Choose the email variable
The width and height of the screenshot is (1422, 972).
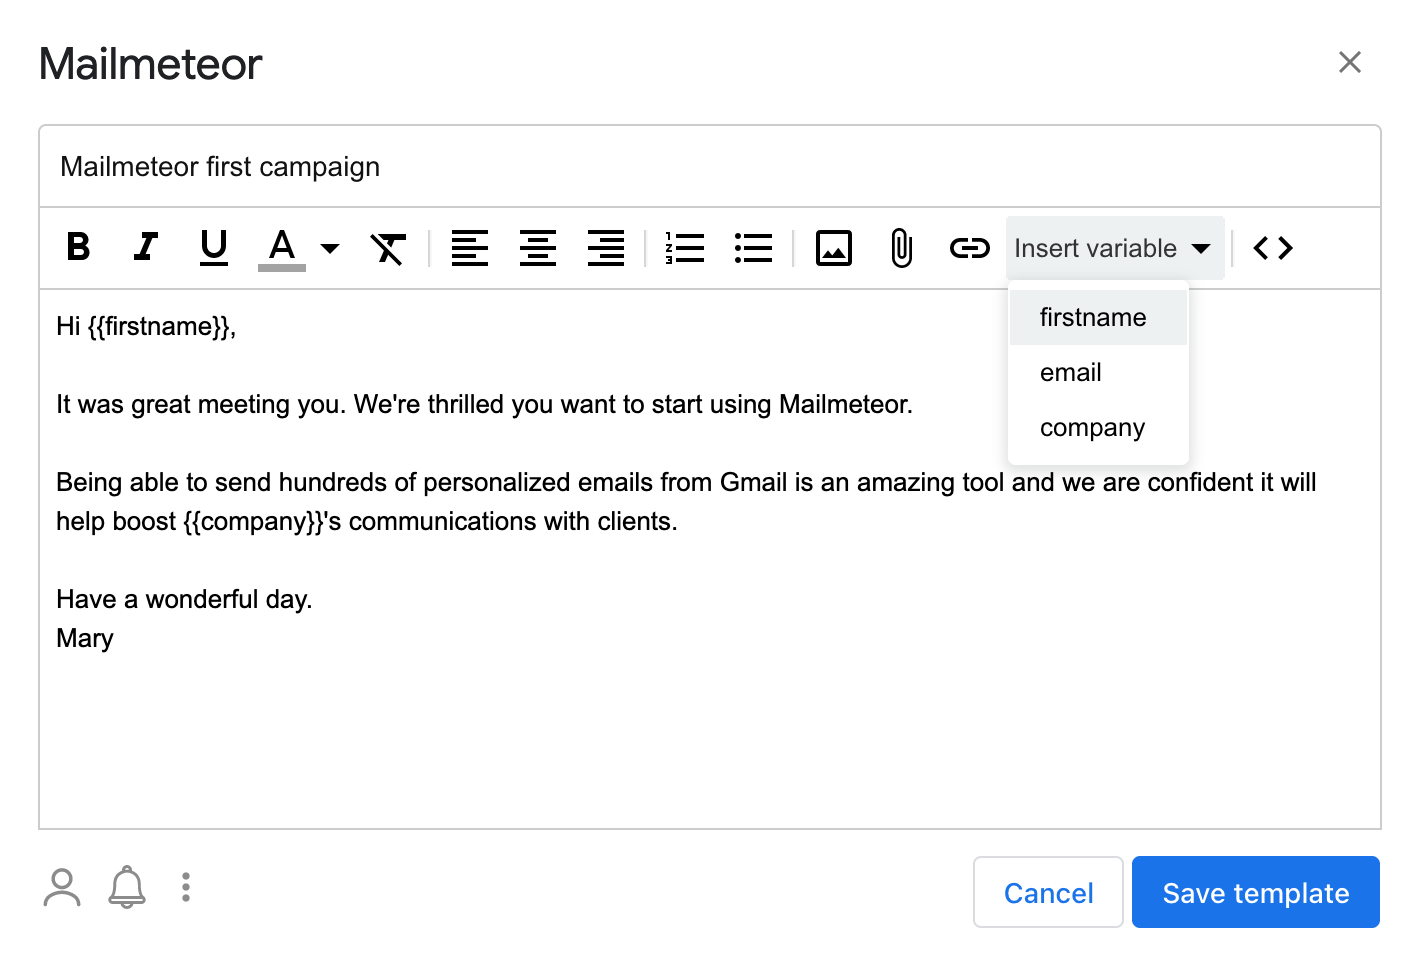tap(1098, 372)
